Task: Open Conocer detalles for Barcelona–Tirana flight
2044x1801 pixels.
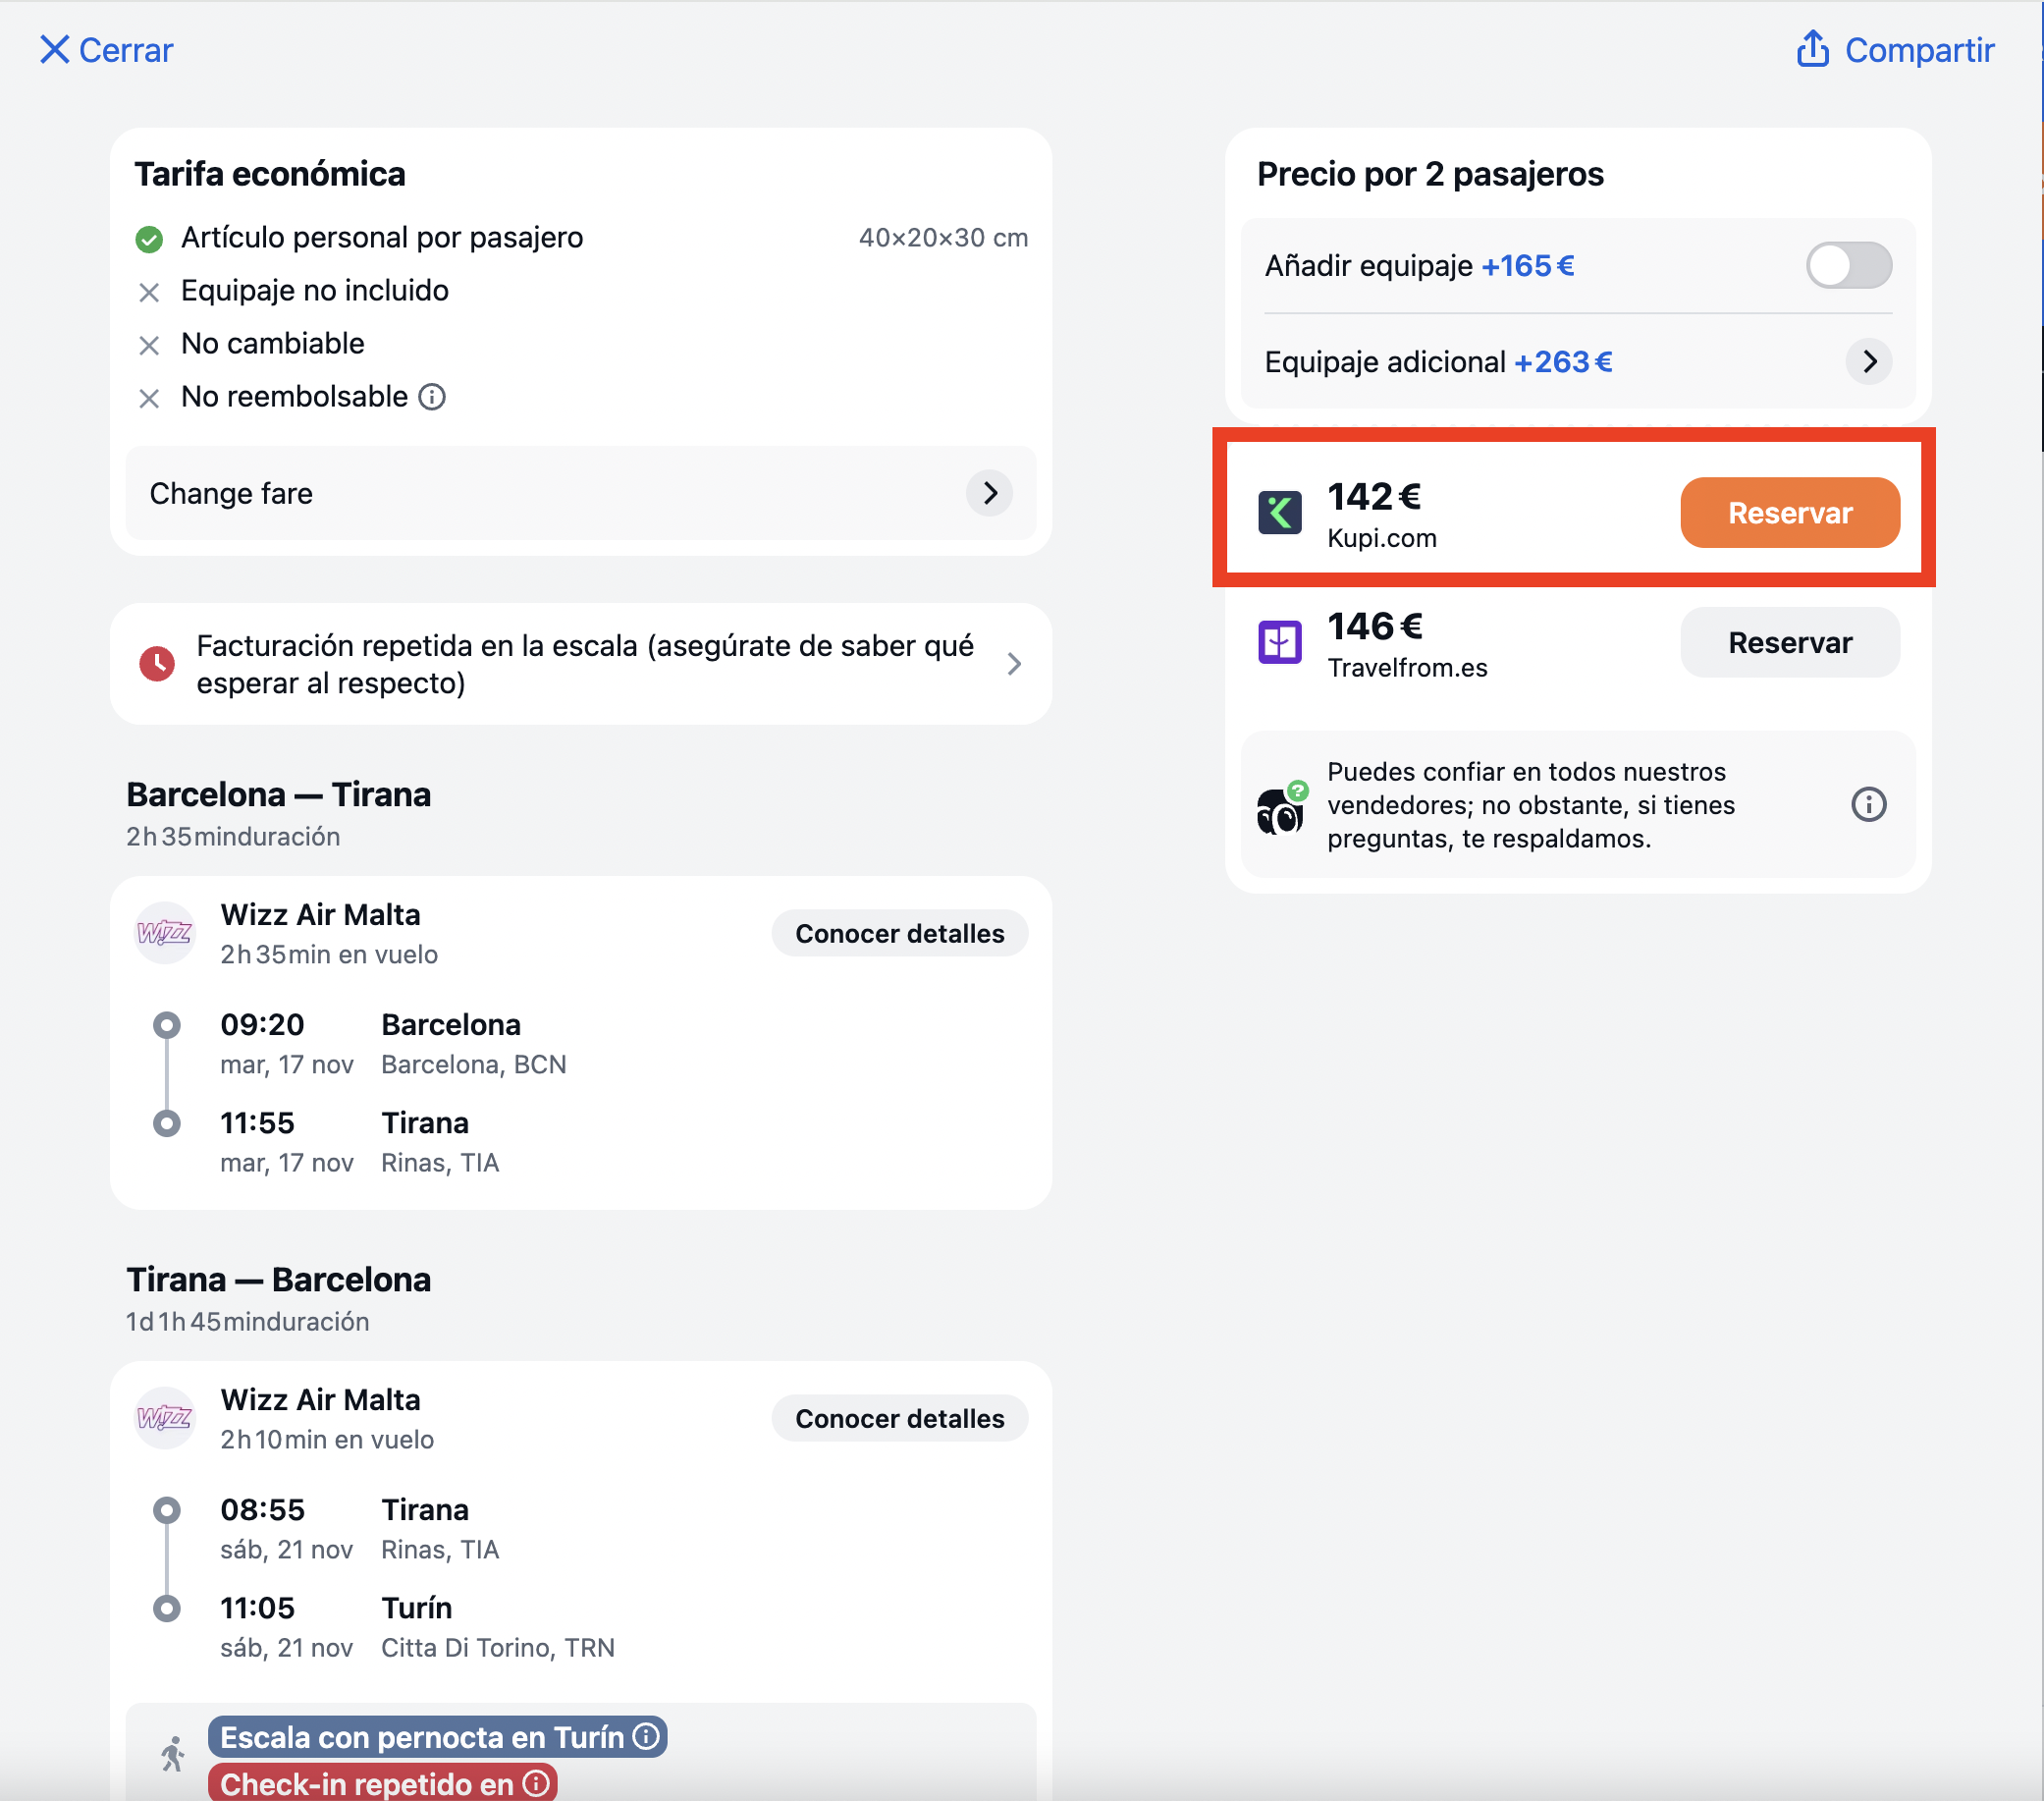Action: [x=899, y=933]
